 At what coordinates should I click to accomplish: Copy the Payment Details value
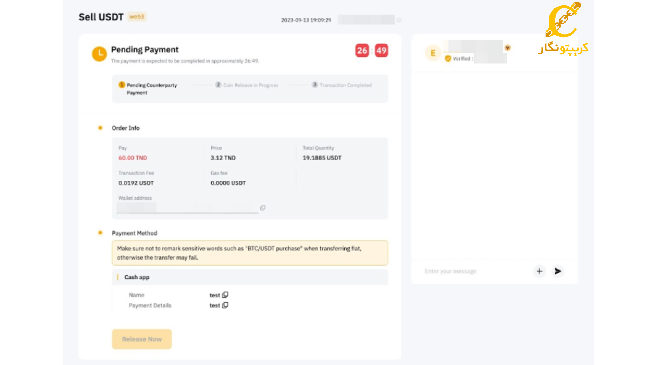point(225,305)
